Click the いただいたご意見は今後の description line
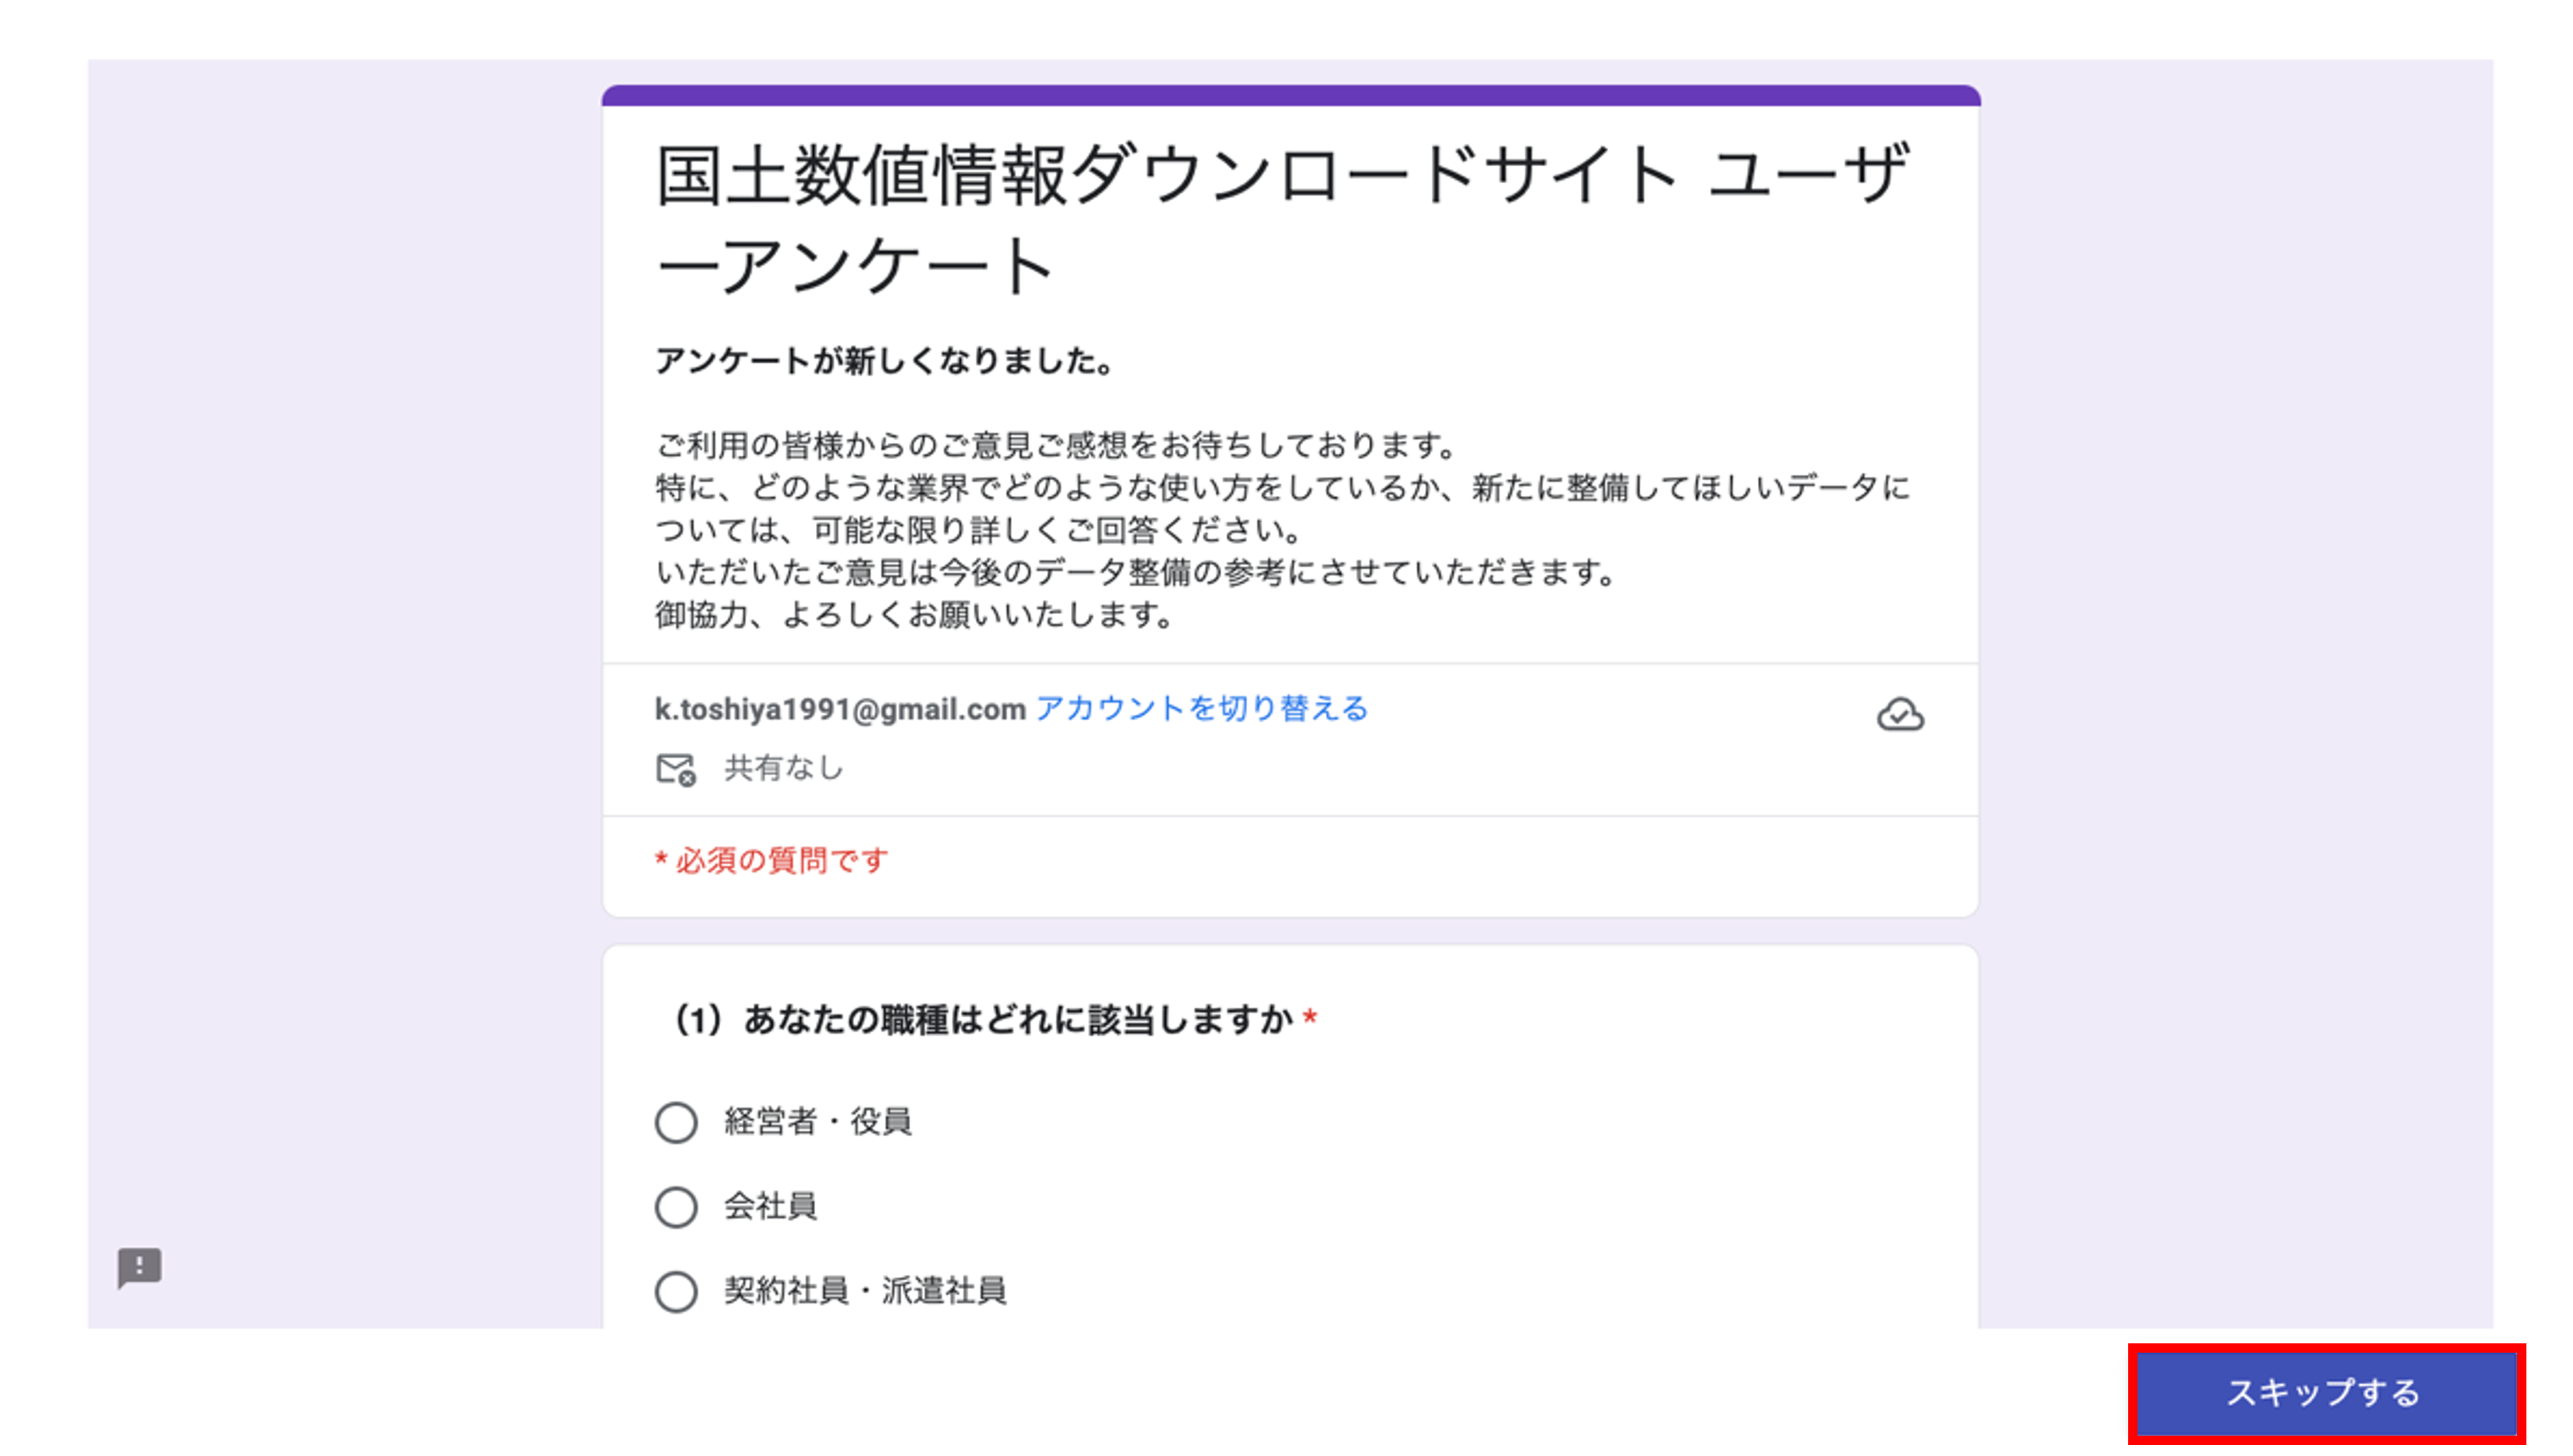Screen dimensions: 2573x1456 click(x=1135, y=573)
